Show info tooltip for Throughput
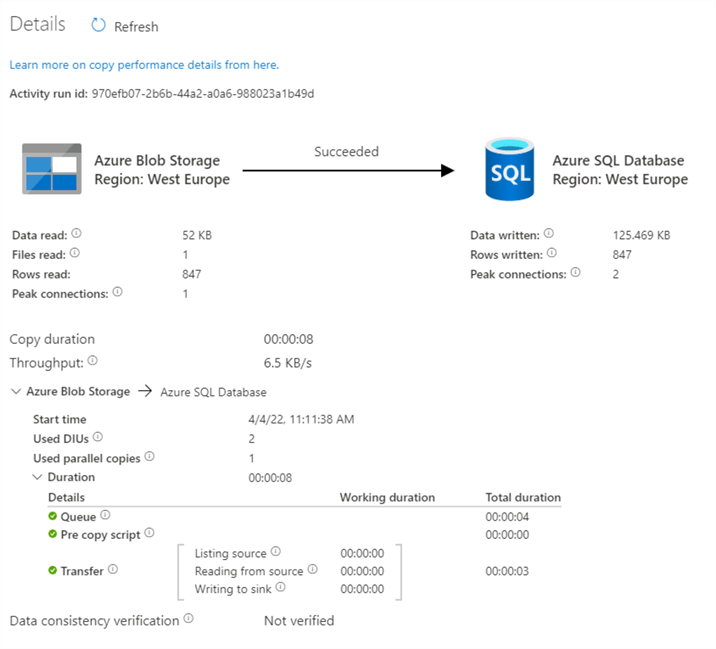Screen dimensions: 716x649 (x=93, y=361)
